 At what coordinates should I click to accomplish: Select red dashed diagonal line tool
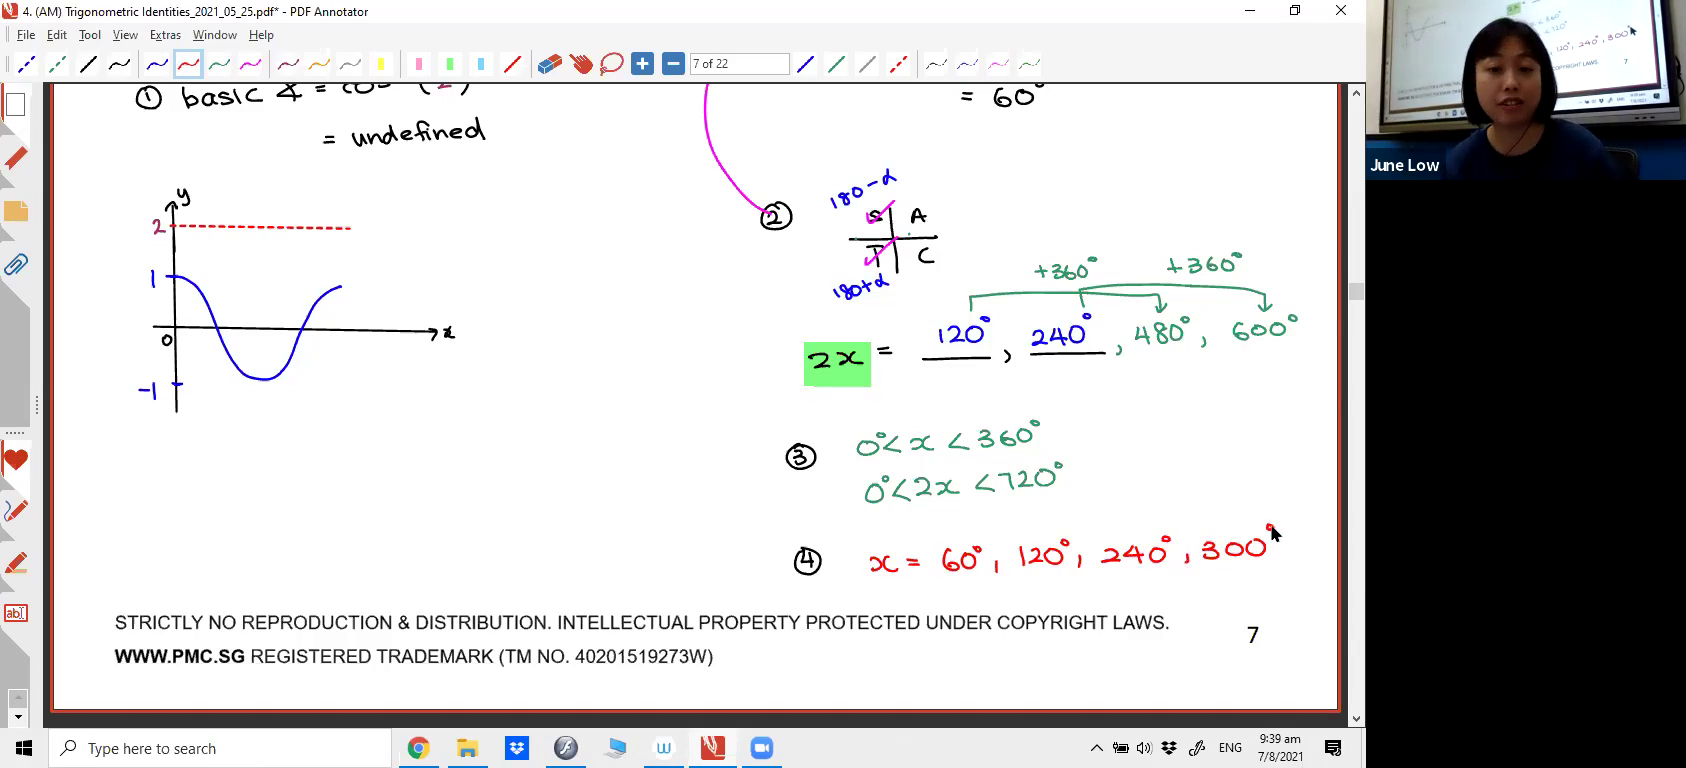pyautogui.click(x=898, y=64)
